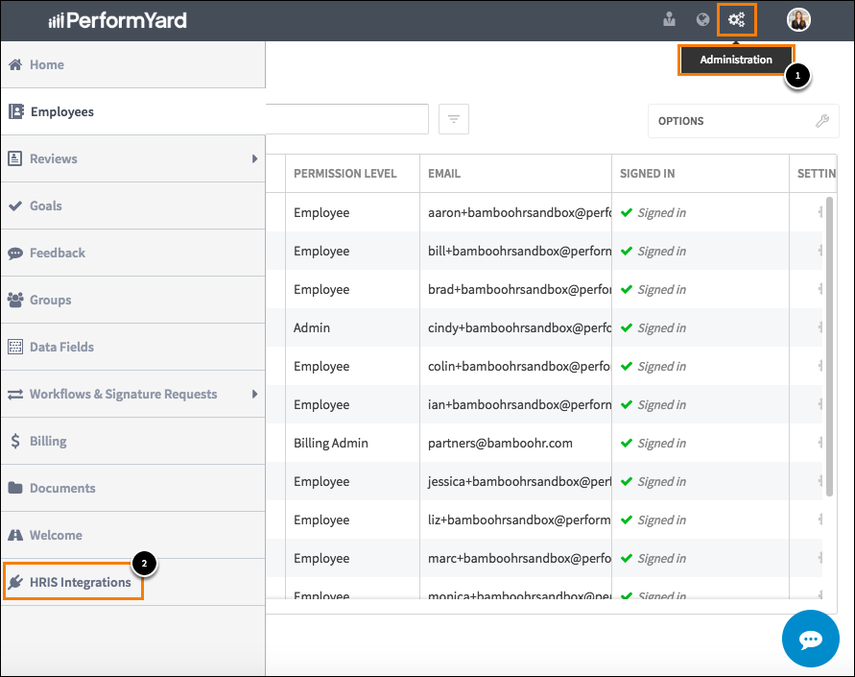Click the bill+bamboohrsandbox email cell
The width and height of the screenshot is (855, 677).
pyautogui.click(x=516, y=251)
